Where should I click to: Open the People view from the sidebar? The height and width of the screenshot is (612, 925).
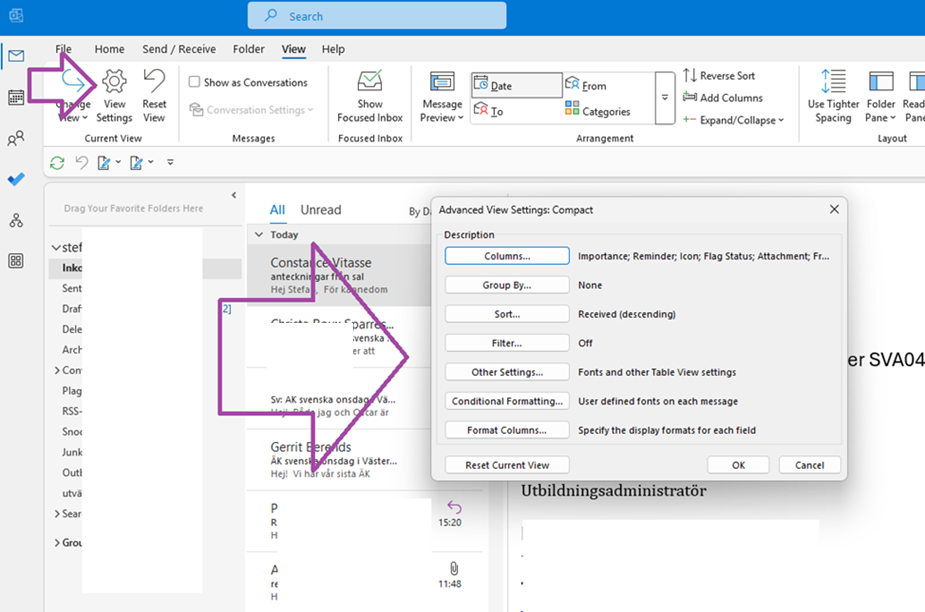point(16,137)
